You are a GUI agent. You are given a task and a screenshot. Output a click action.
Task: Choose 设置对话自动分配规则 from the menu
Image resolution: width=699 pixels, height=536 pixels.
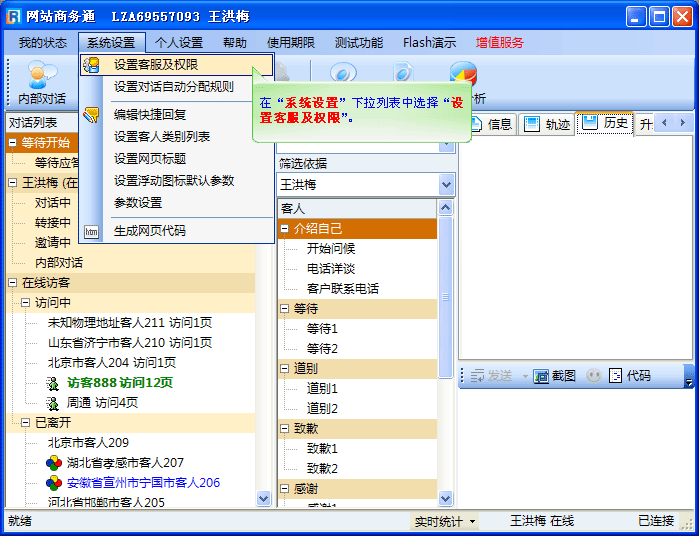pyautogui.click(x=174, y=87)
